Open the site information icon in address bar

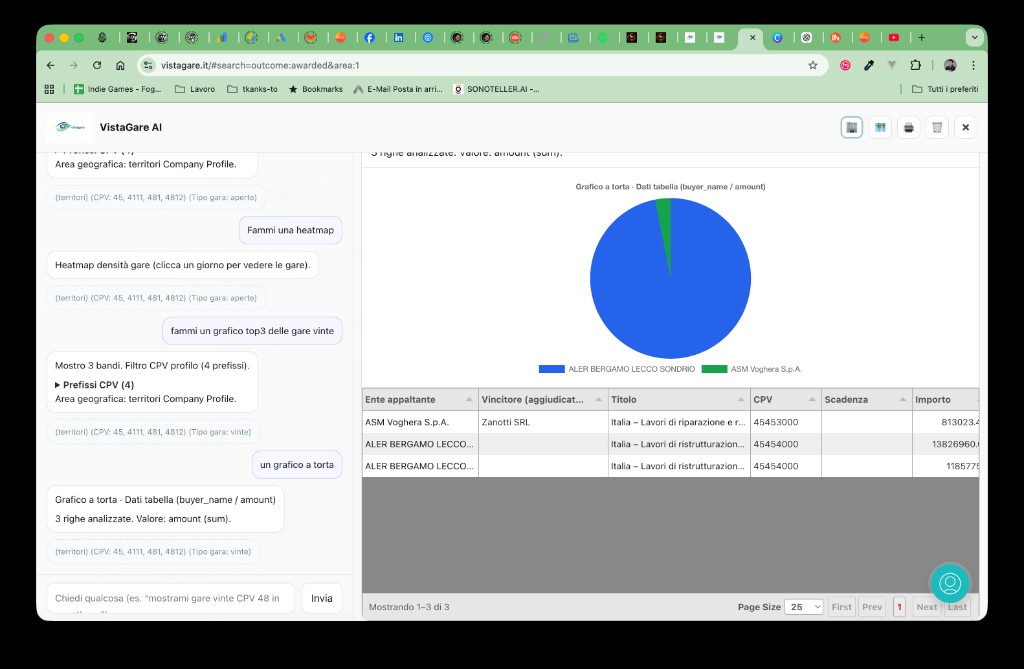[148, 65]
